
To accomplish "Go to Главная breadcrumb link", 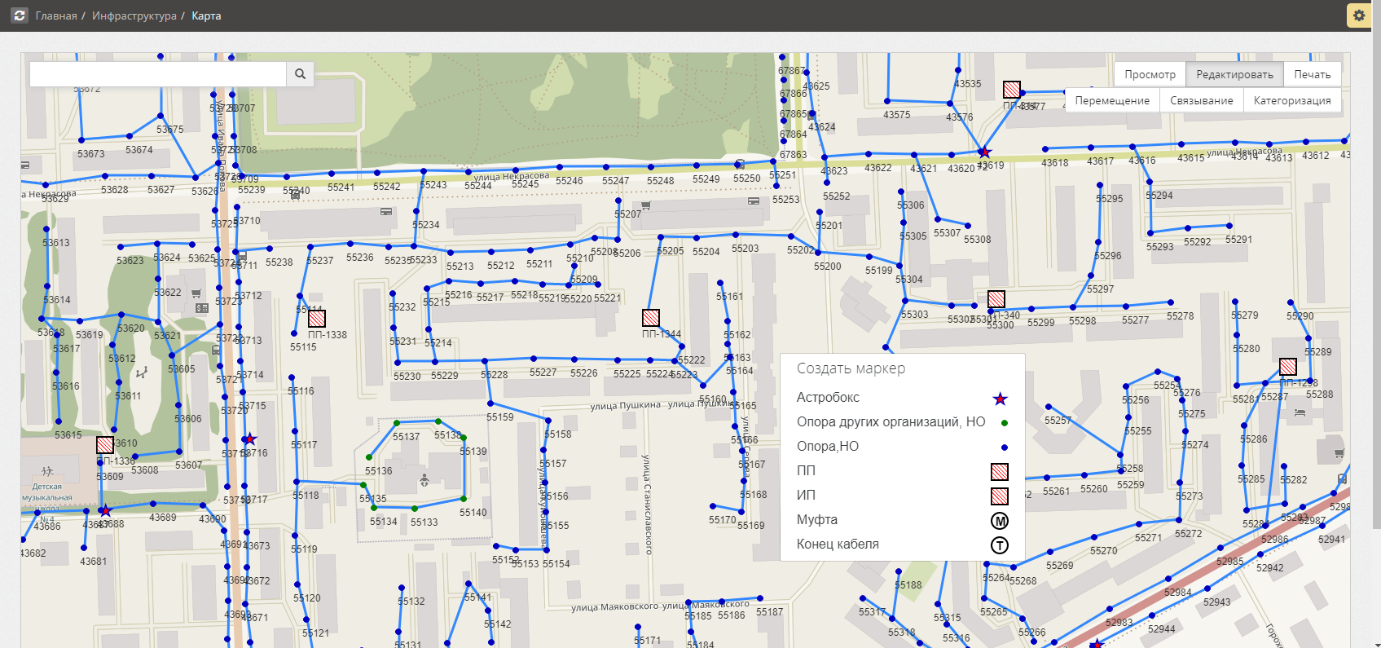I will click(56, 16).
